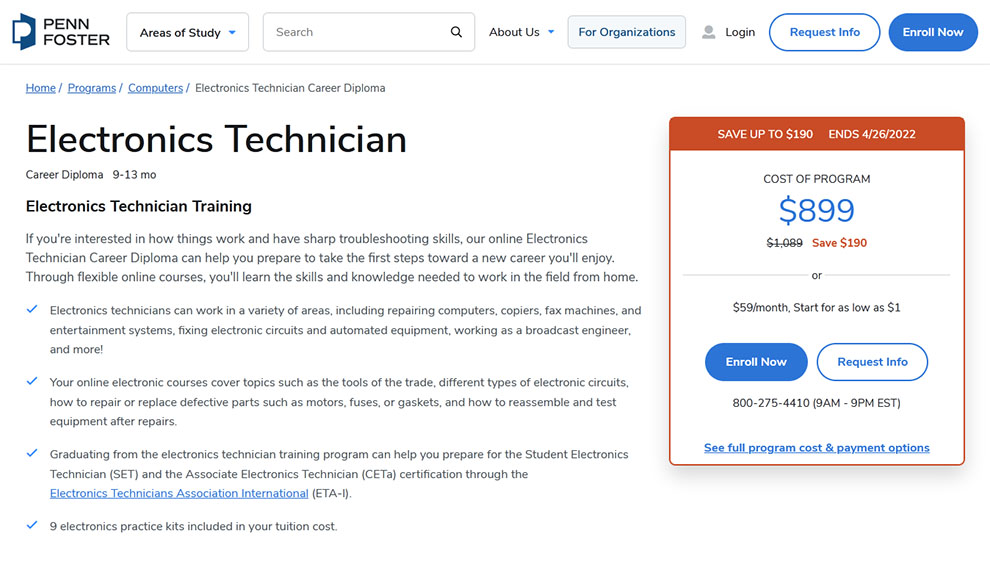Open the Programs breadcrumb link
The image size is (990, 564).
(92, 88)
